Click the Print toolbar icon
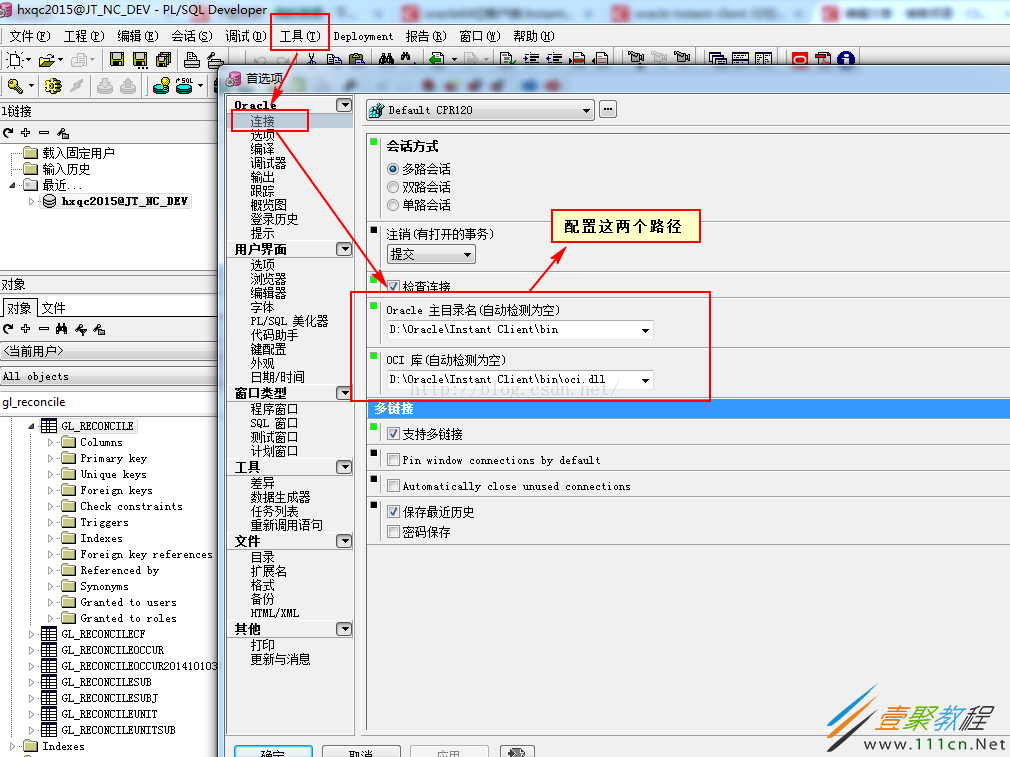Screen dimensions: 1010x757 [191, 60]
